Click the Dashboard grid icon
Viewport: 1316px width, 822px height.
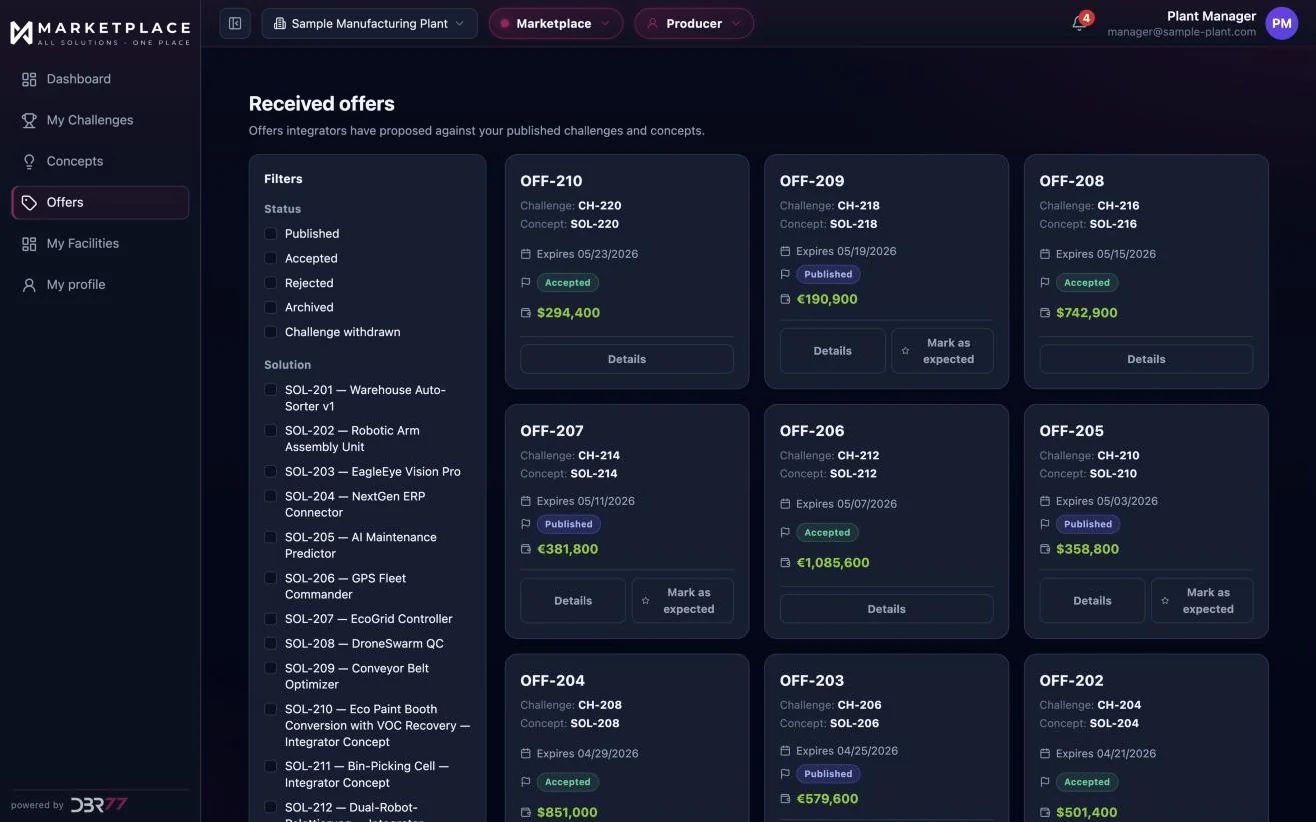(29, 79)
